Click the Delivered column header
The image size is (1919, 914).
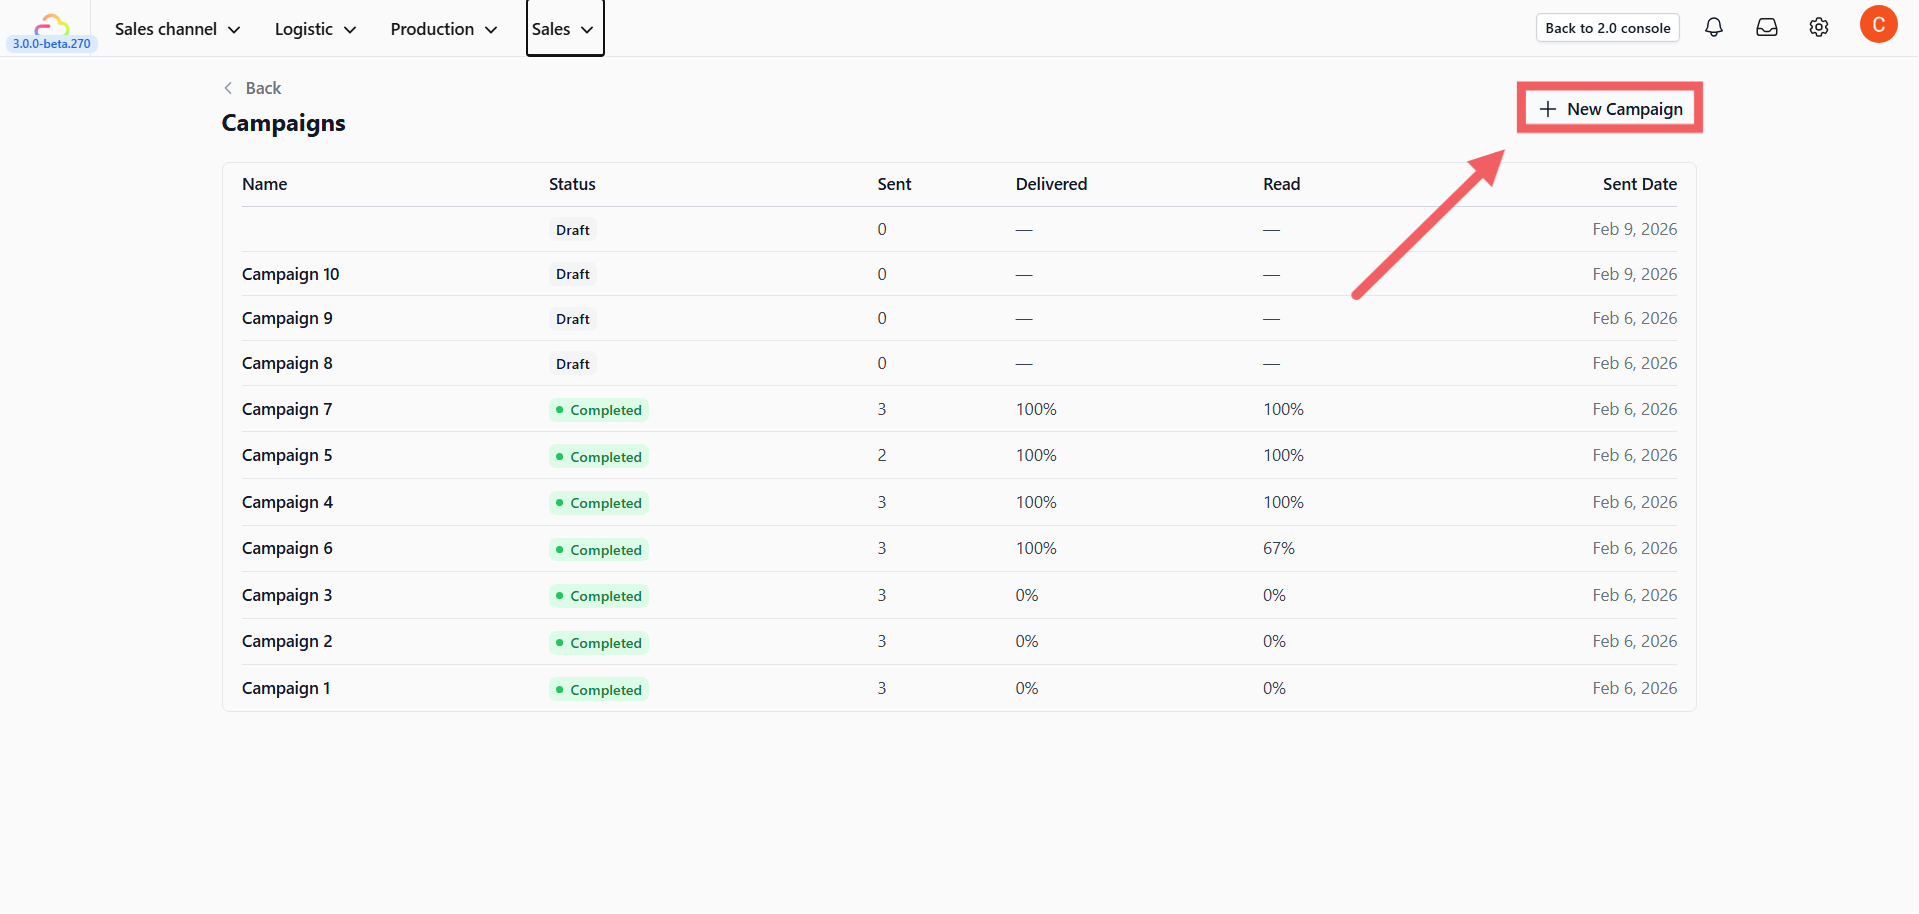[1051, 184]
